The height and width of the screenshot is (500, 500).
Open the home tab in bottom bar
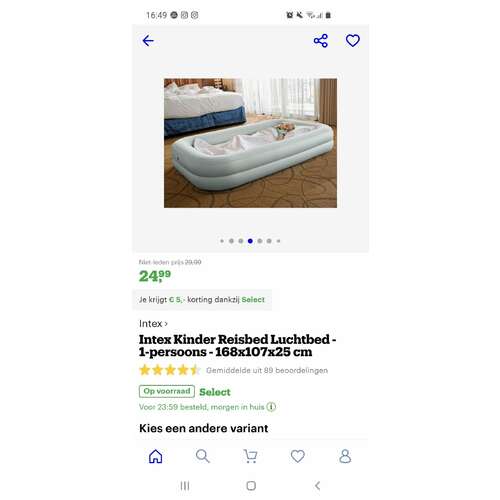click(156, 456)
